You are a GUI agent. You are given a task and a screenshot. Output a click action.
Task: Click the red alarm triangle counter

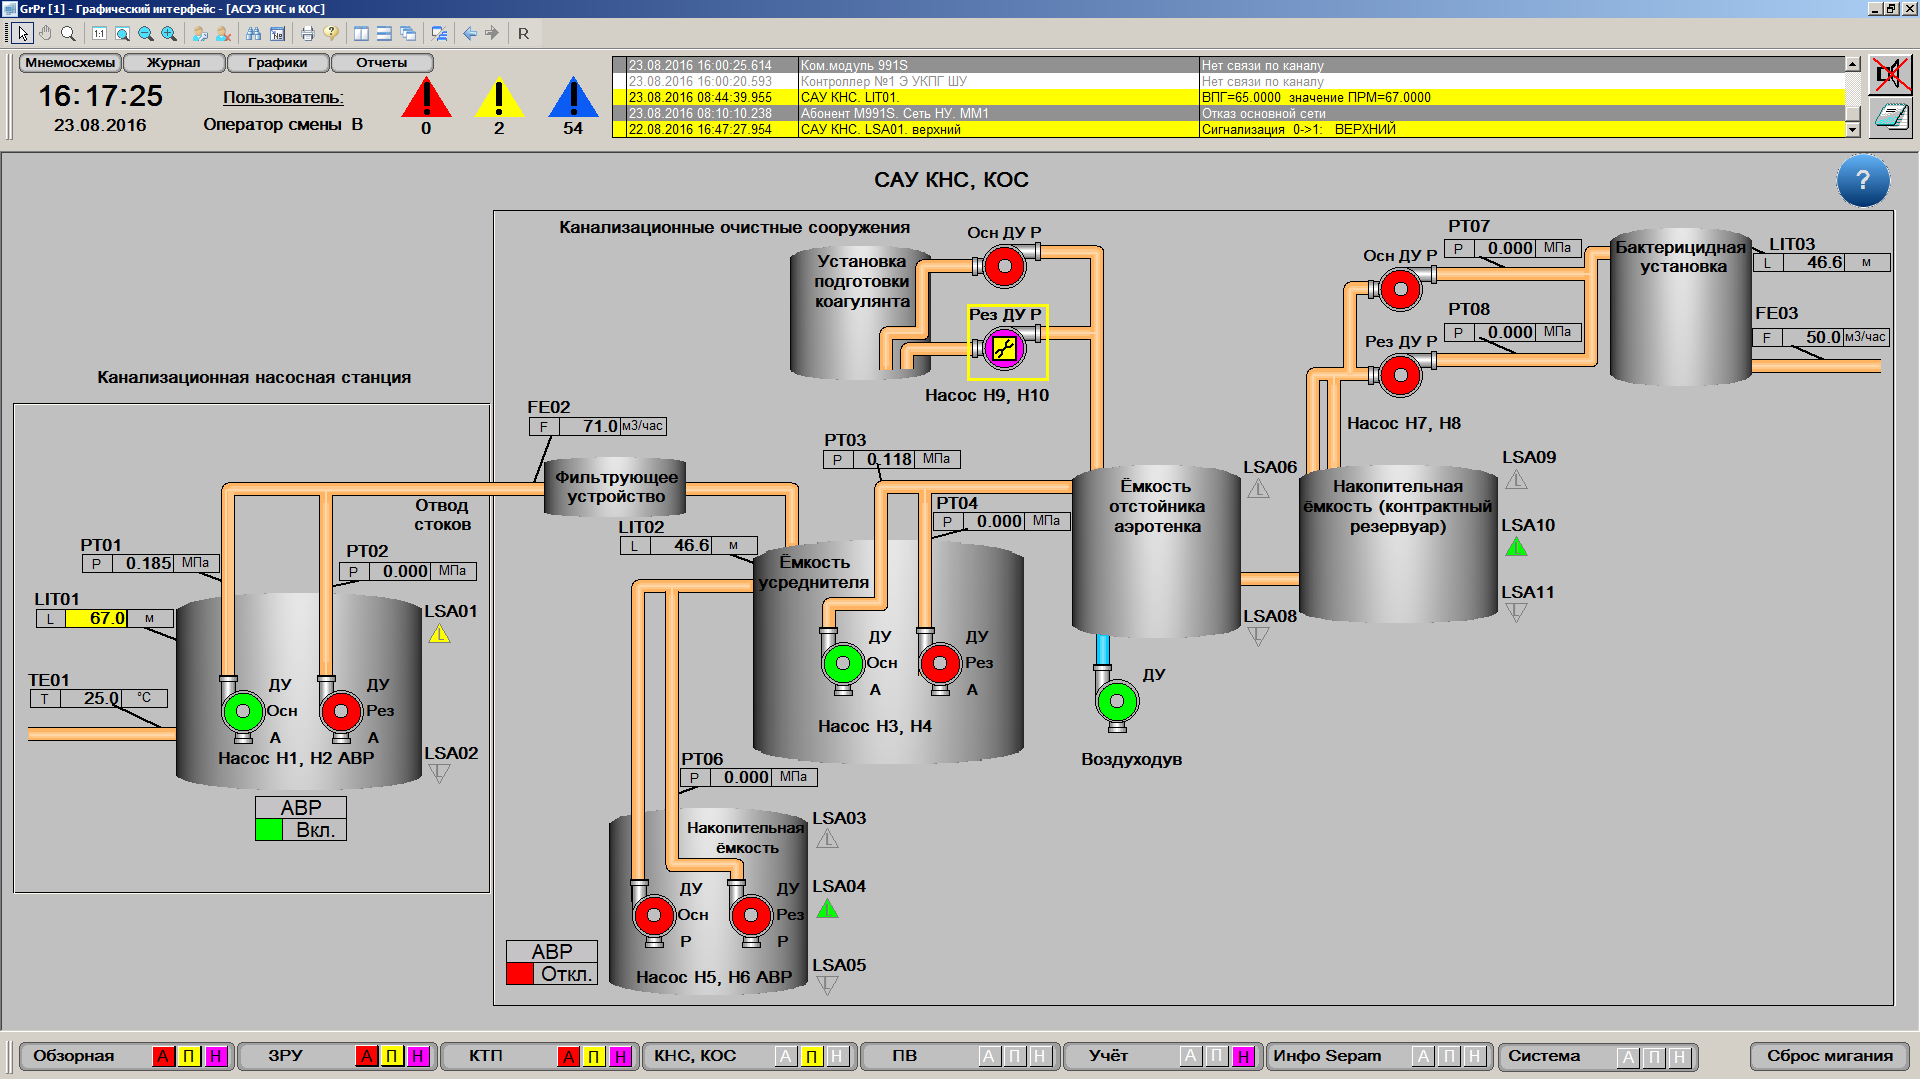tap(426, 100)
